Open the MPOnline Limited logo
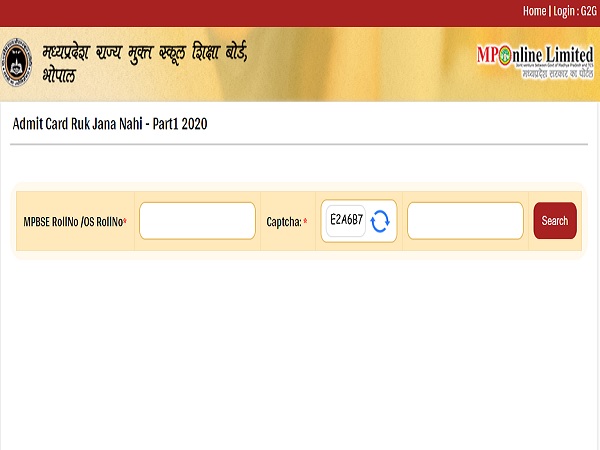Screen dimensions: 600x450 pos(535,62)
